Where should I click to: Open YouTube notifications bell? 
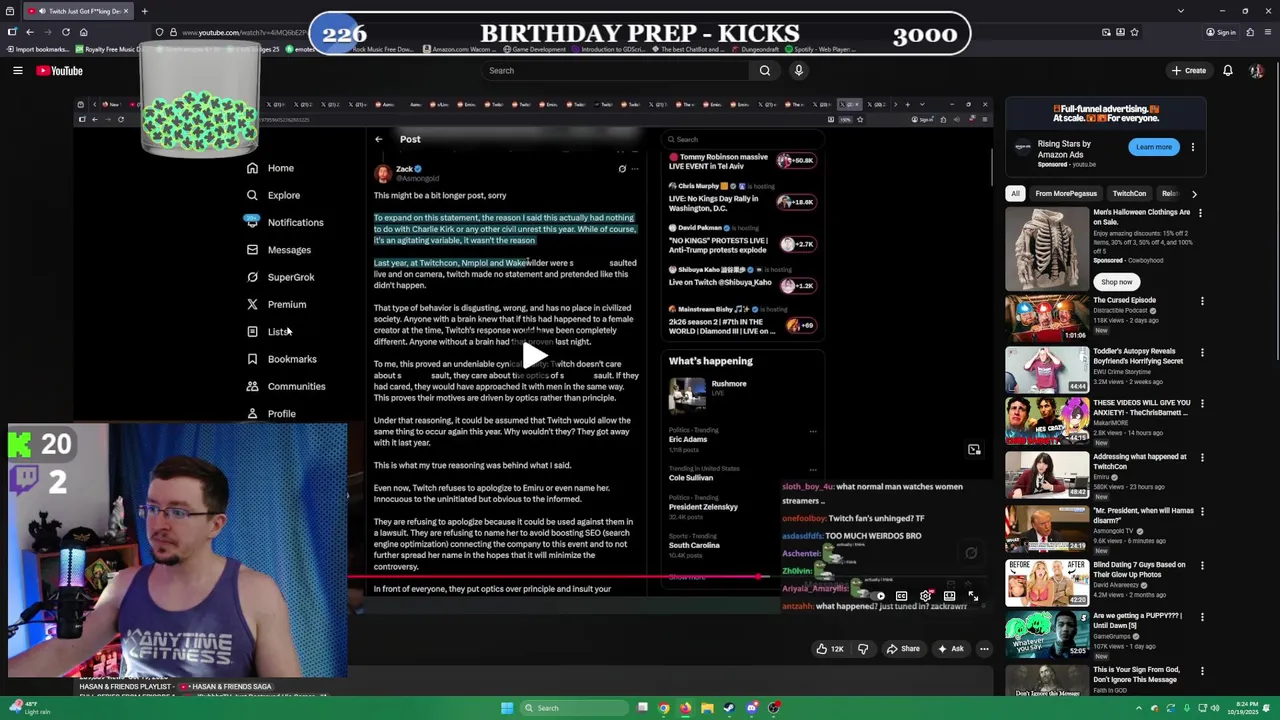tap(1227, 71)
